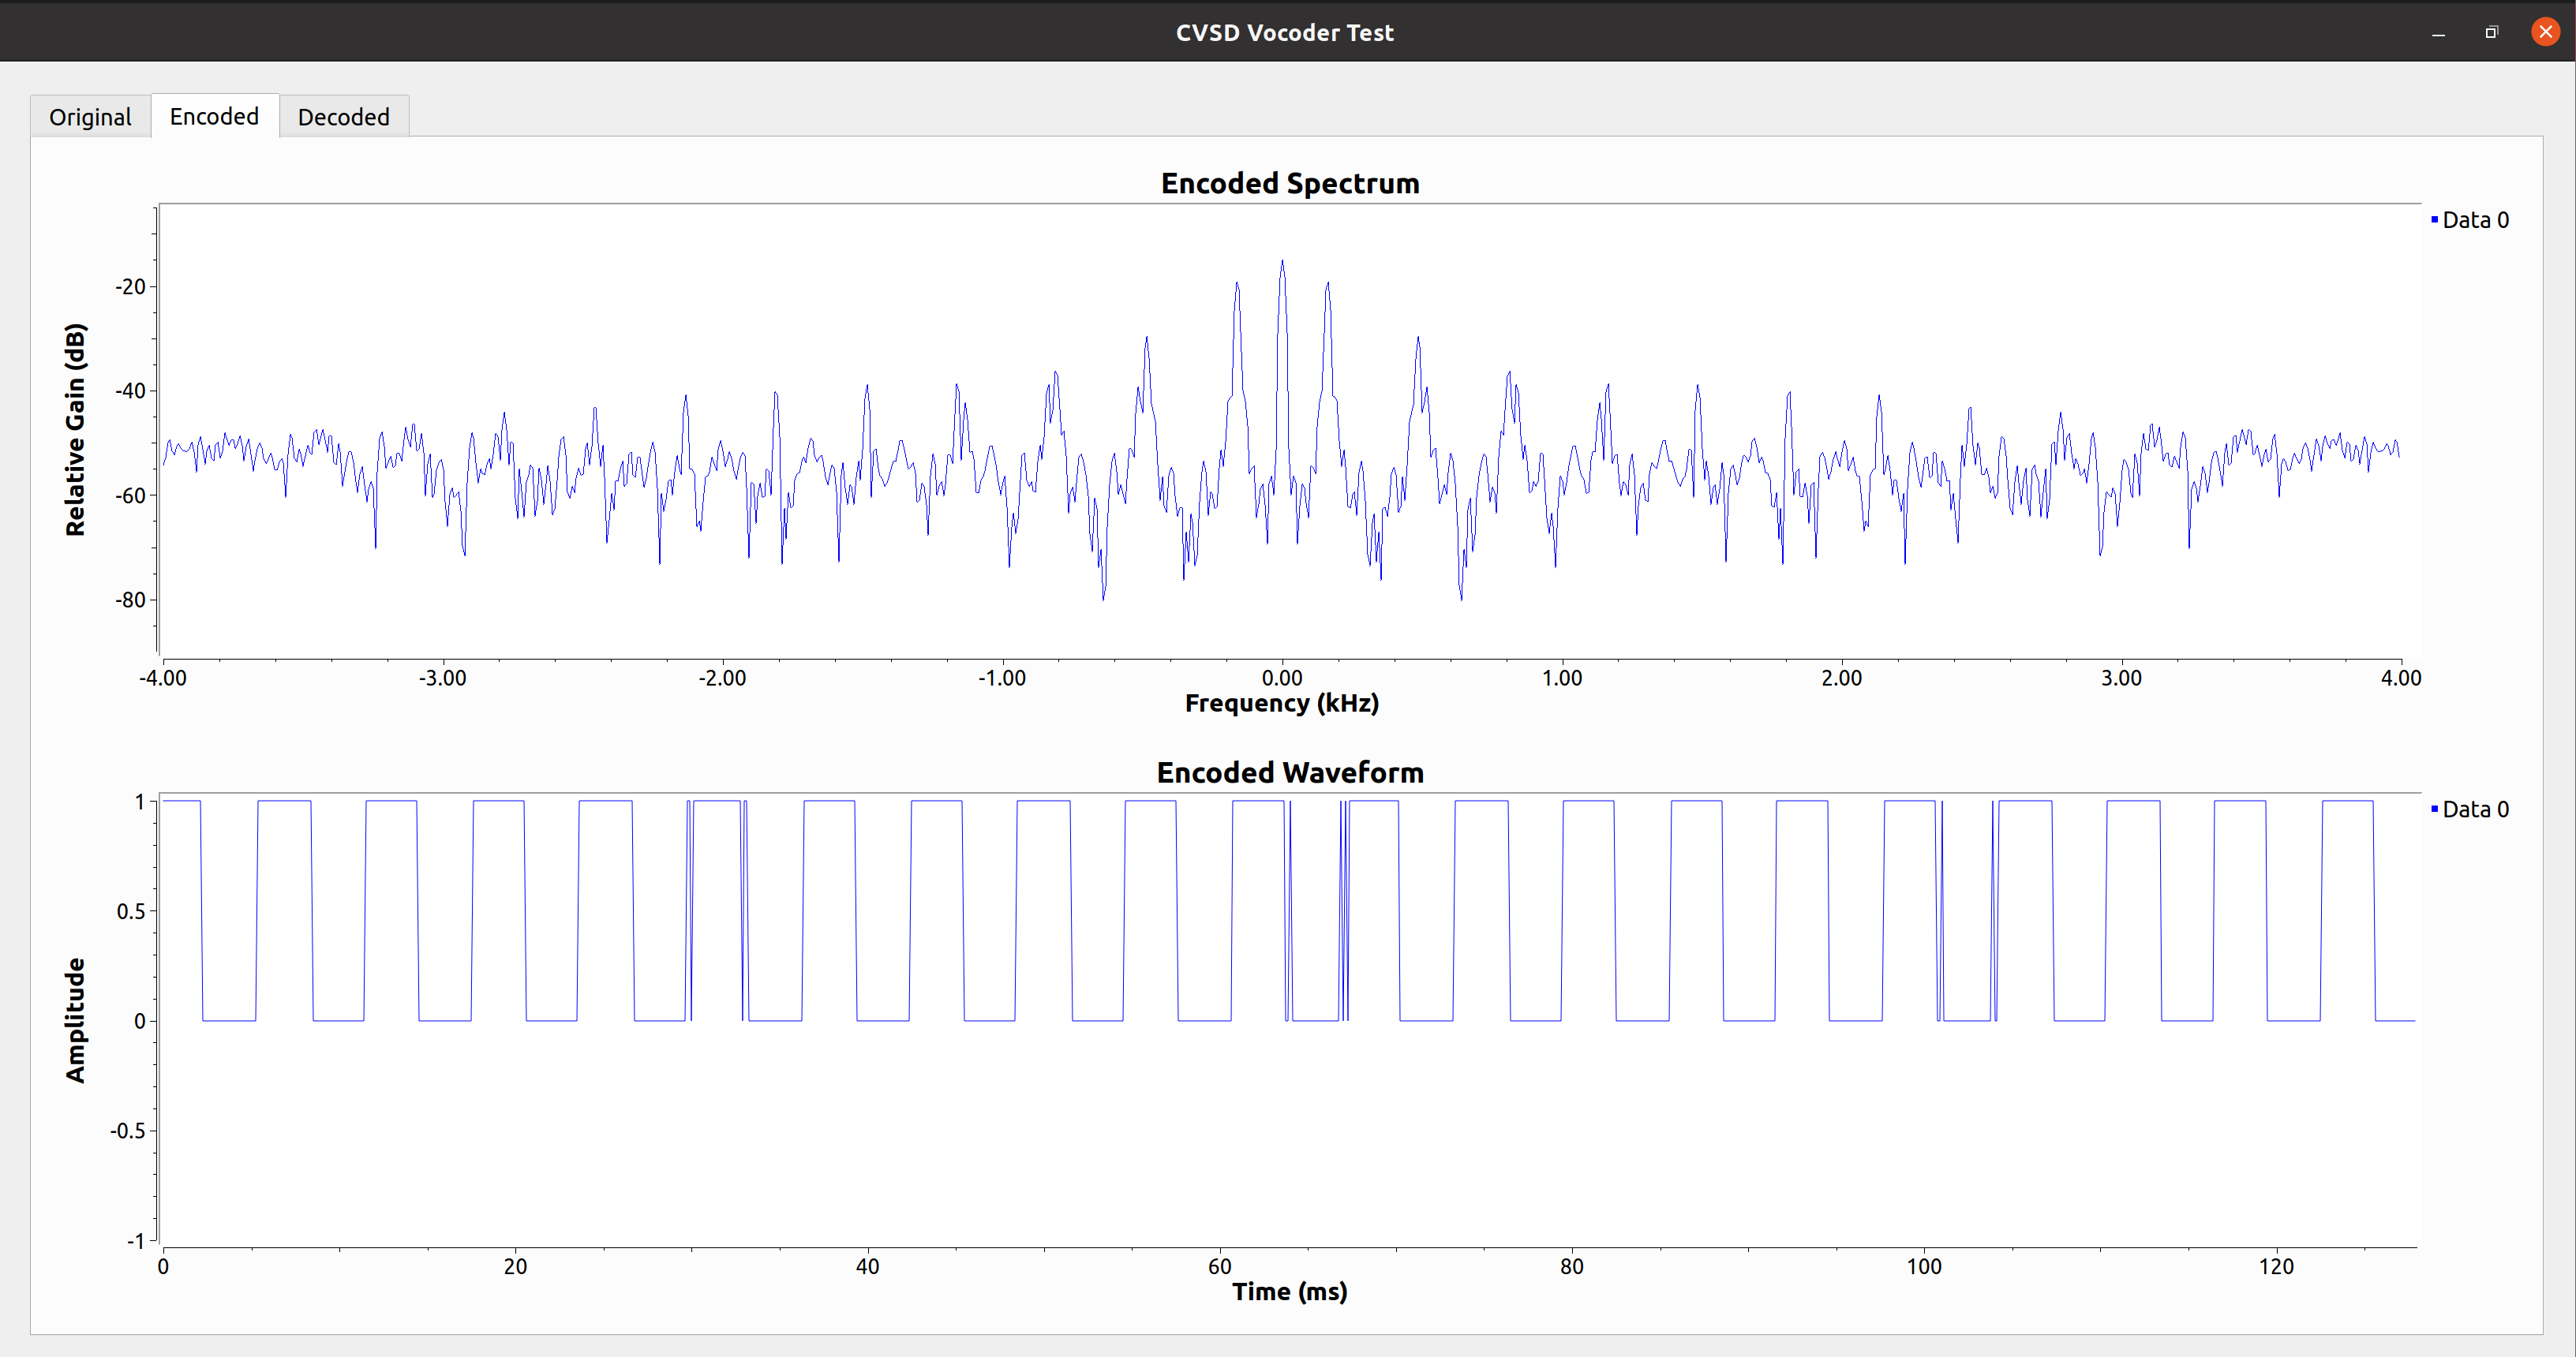
Task: Restore the window using maximize icon
Action: click(x=2491, y=33)
